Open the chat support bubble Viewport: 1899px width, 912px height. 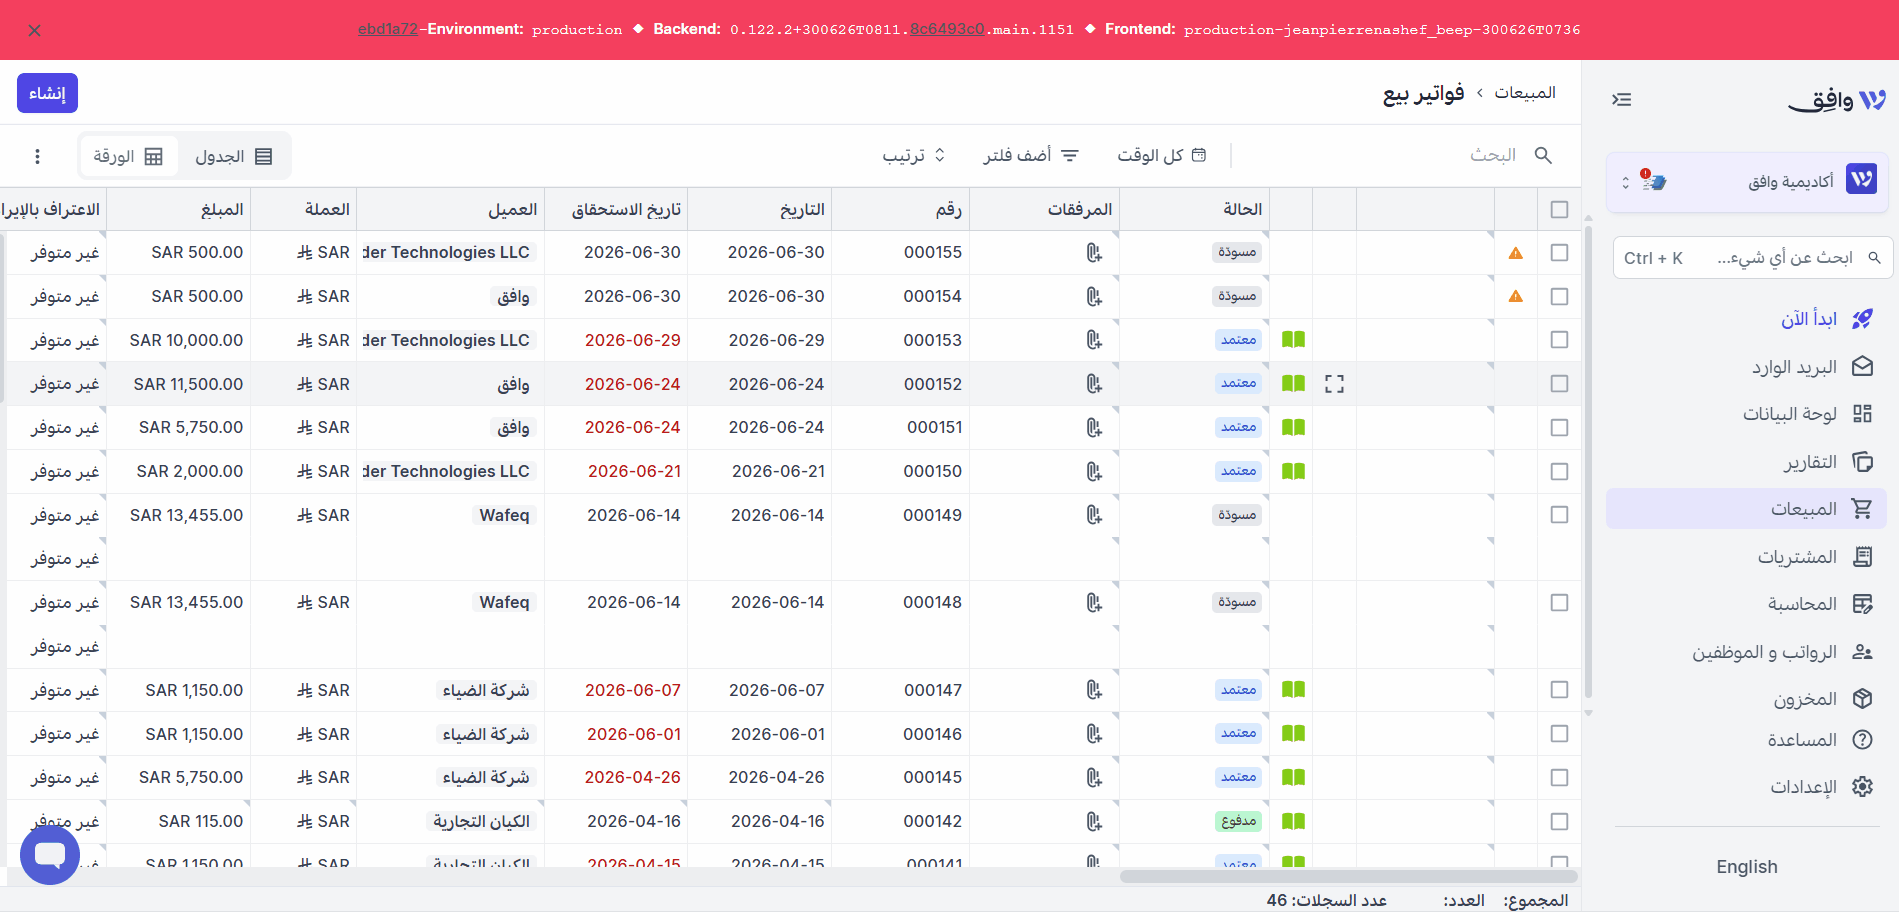(x=50, y=854)
